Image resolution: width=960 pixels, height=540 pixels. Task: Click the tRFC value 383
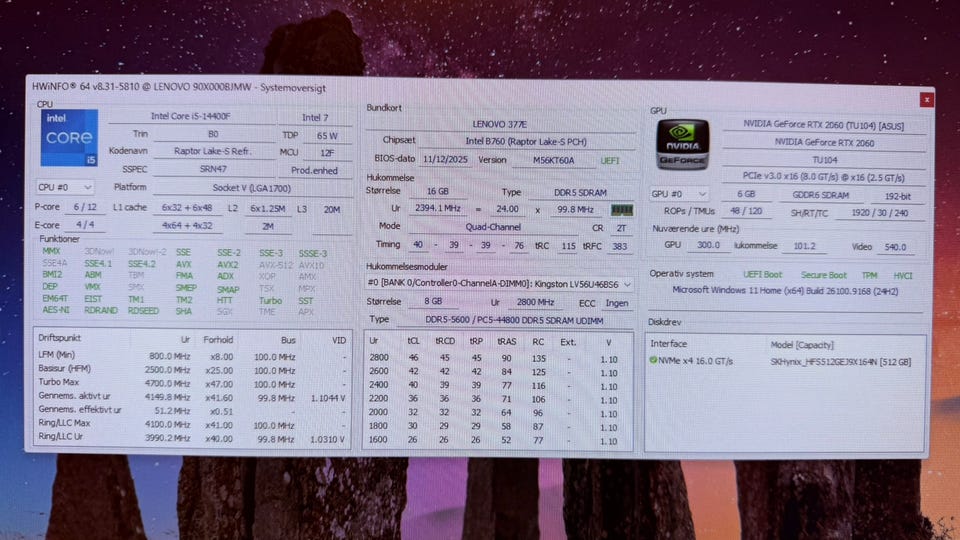pos(620,246)
